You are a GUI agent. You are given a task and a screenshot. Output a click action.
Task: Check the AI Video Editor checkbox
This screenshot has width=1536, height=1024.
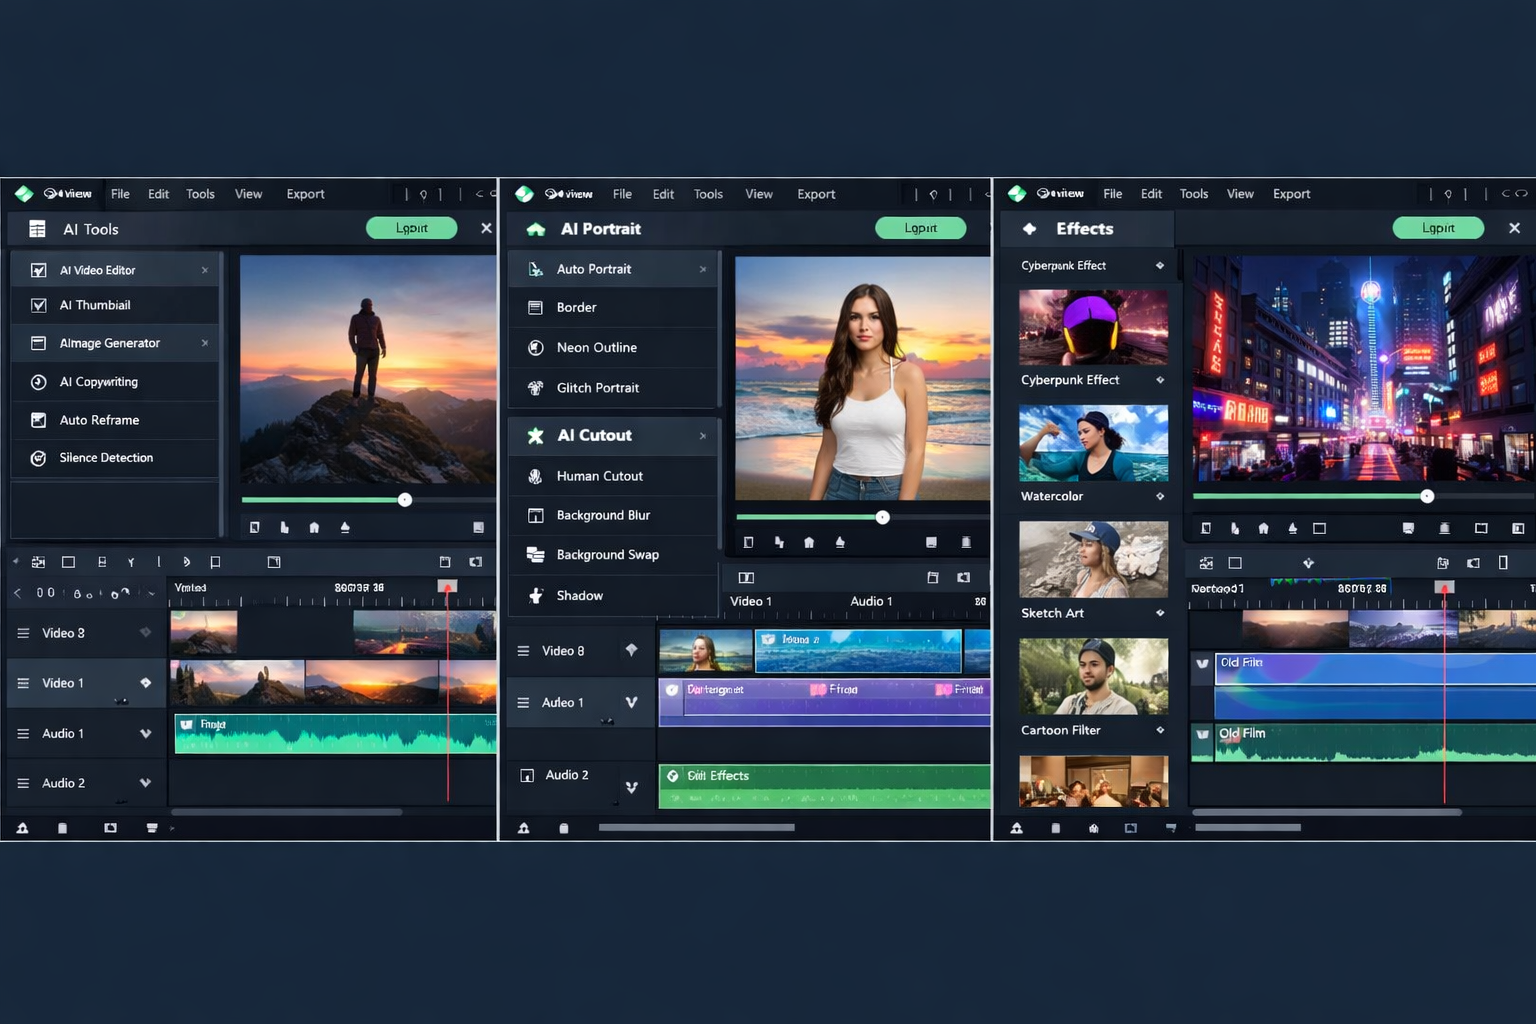pyautogui.click(x=38, y=269)
